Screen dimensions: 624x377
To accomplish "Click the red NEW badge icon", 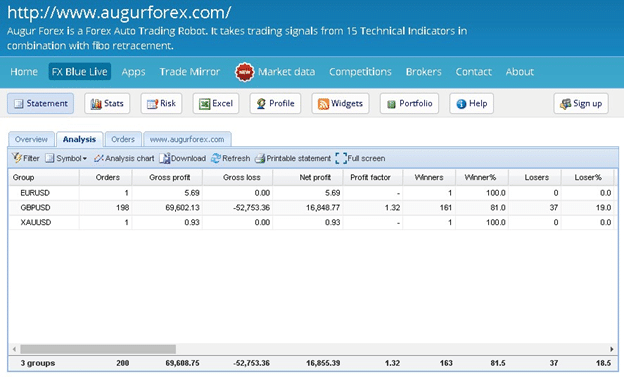I will coord(244,72).
